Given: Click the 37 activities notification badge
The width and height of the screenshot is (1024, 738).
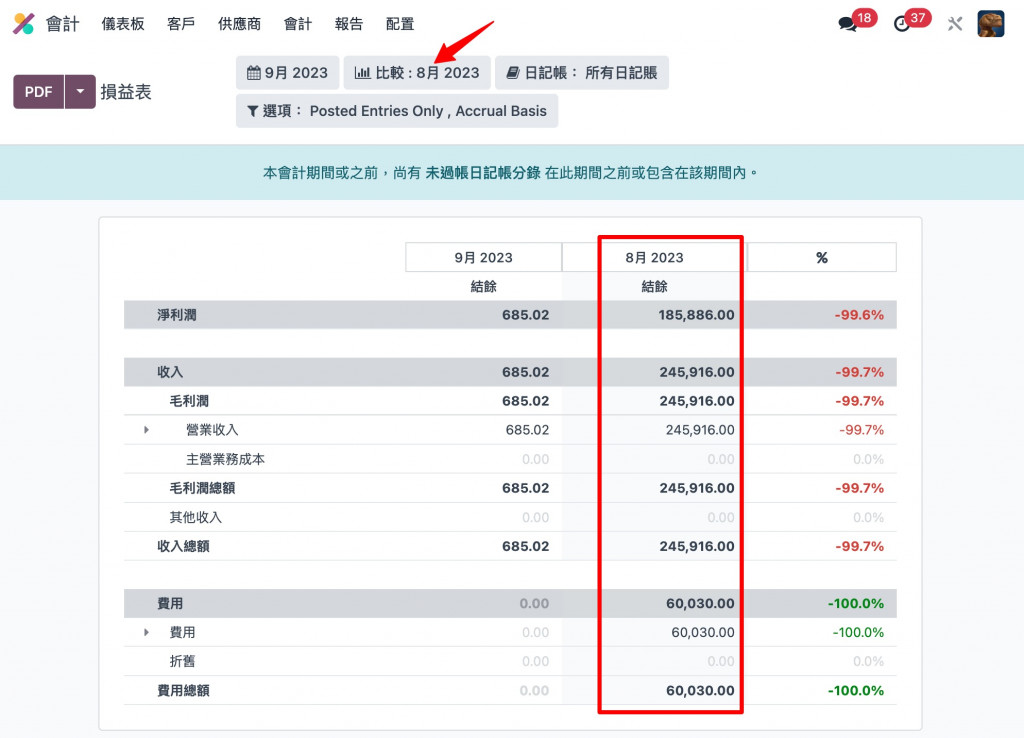Looking at the screenshot, I should point(918,18).
